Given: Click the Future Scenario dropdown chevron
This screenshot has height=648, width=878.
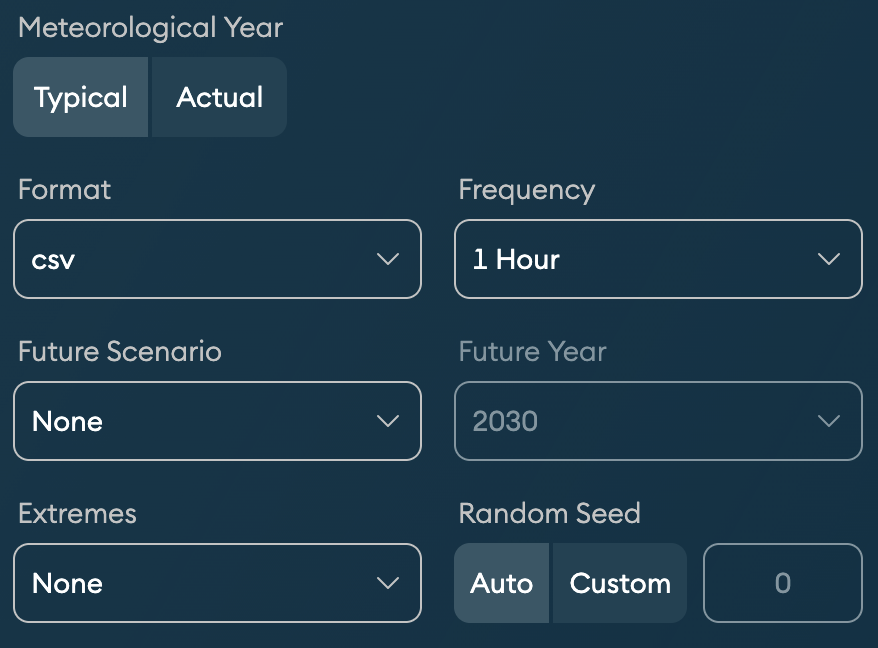Looking at the screenshot, I should tap(387, 422).
